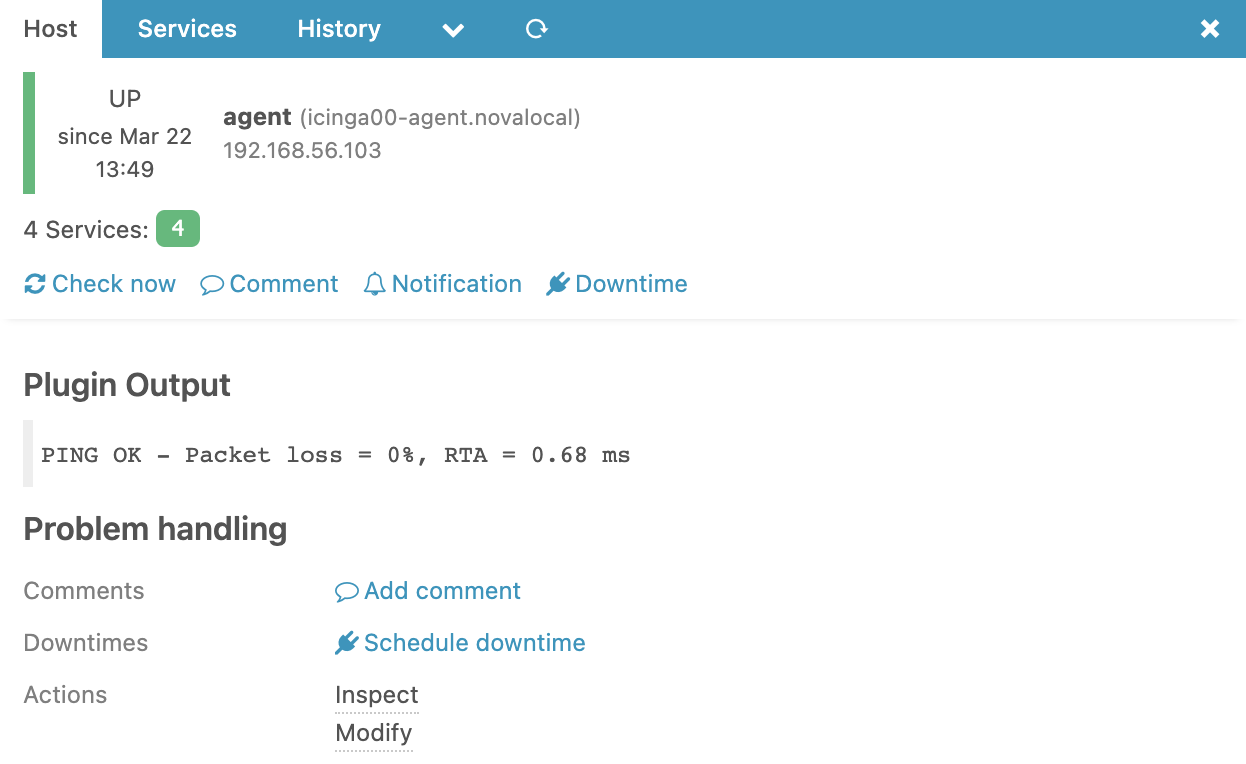The width and height of the screenshot is (1246, 764).
Task: Close the host detail panel
Action: [1210, 29]
